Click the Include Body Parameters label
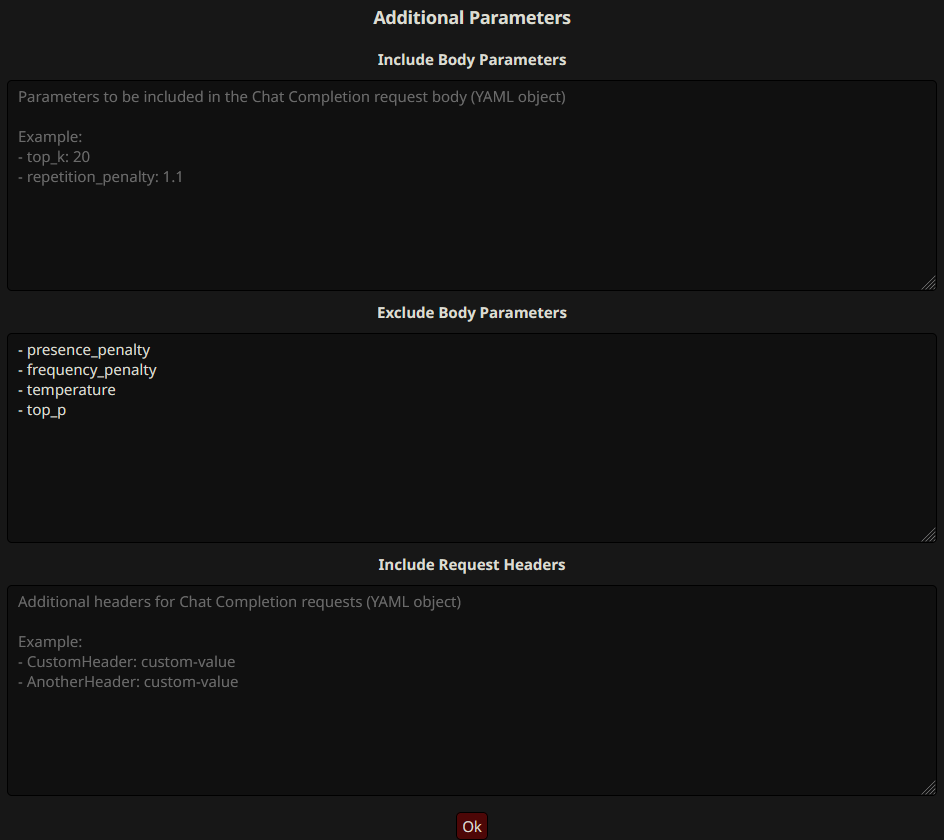The width and height of the screenshot is (944, 840). (x=472, y=60)
